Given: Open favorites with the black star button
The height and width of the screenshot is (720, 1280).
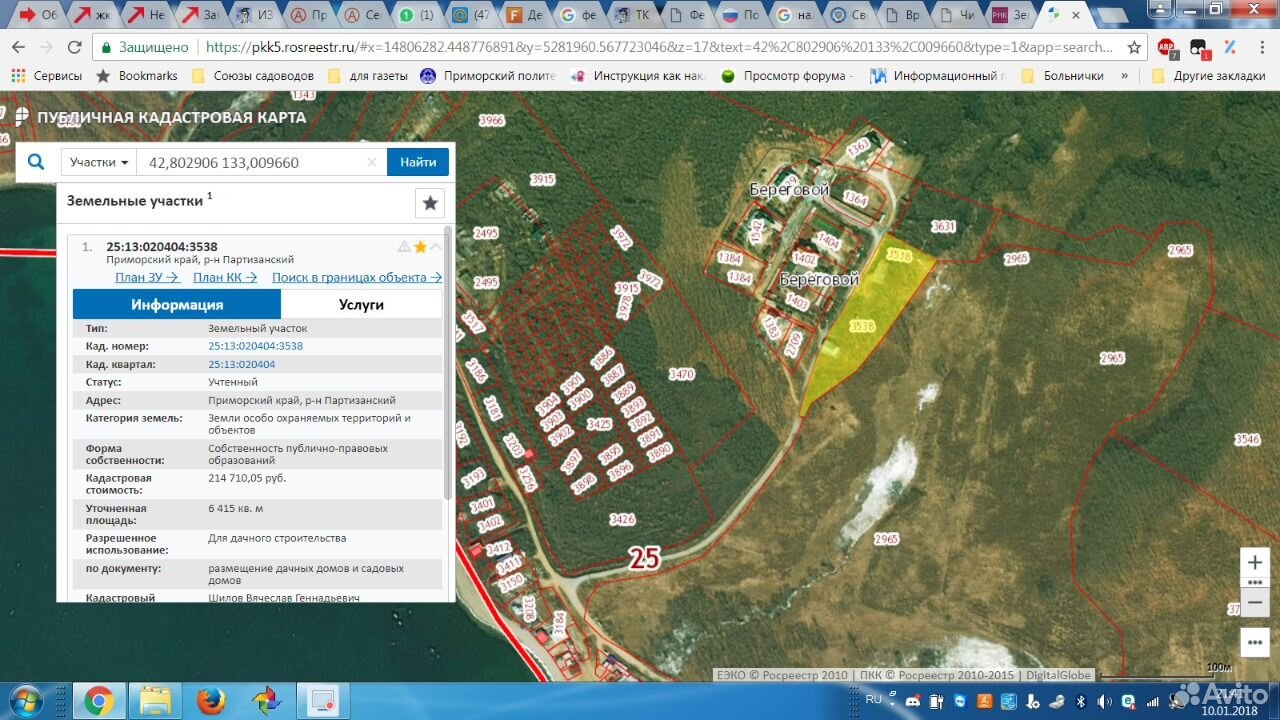Looking at the screenshot, I should tap(430, 203).
